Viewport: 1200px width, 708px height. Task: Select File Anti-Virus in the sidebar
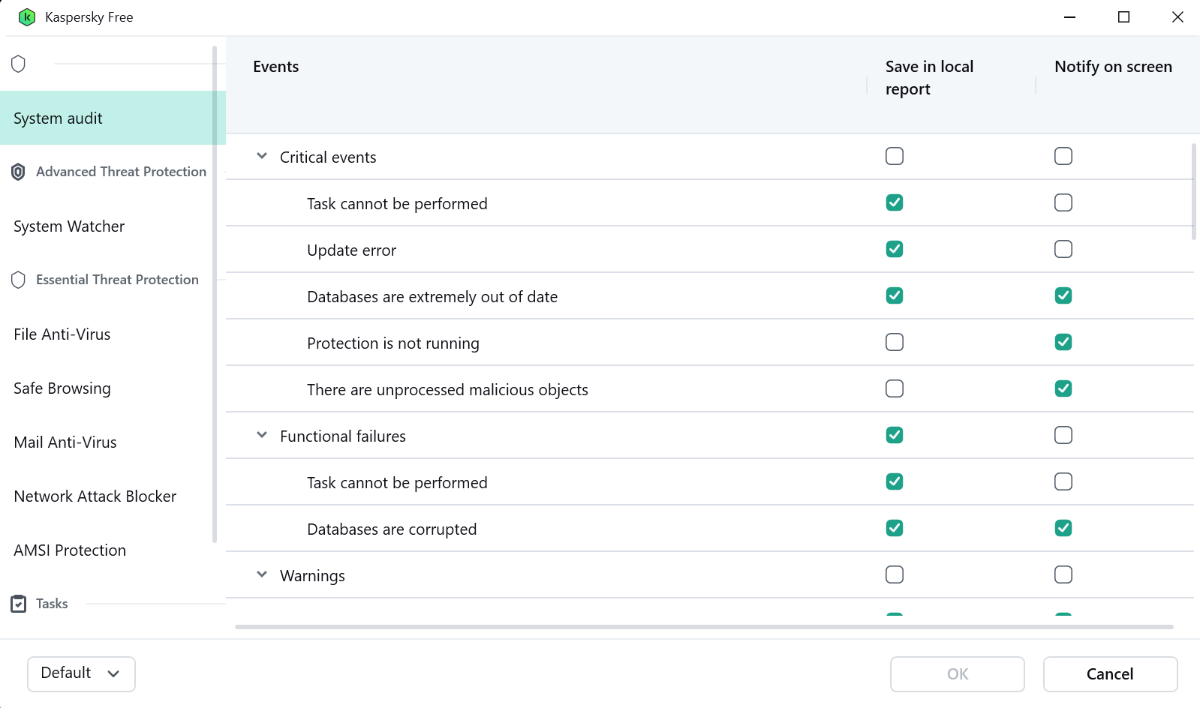[x=62, y=335]
